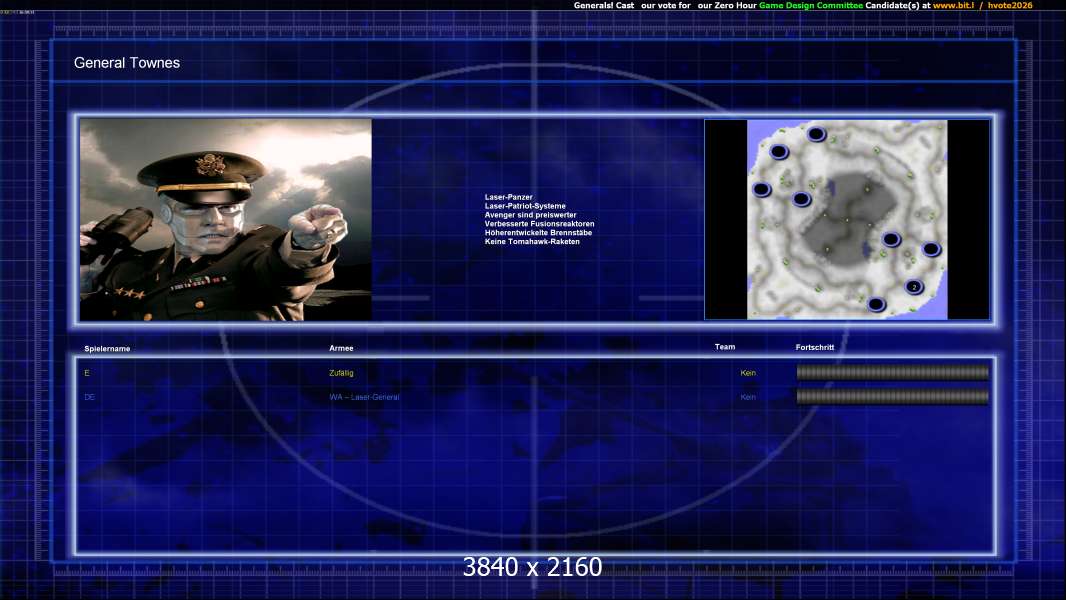Click the westernmost start position marker on the minimap
This screenshot has width=1066, height=600.
pos(761,190)
